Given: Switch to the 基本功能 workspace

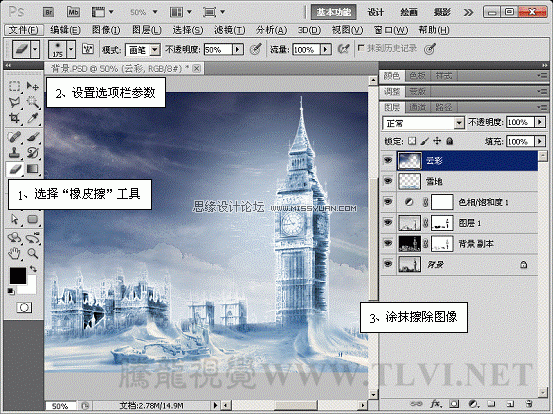Looking at the screenshot, I should (334, 12).
